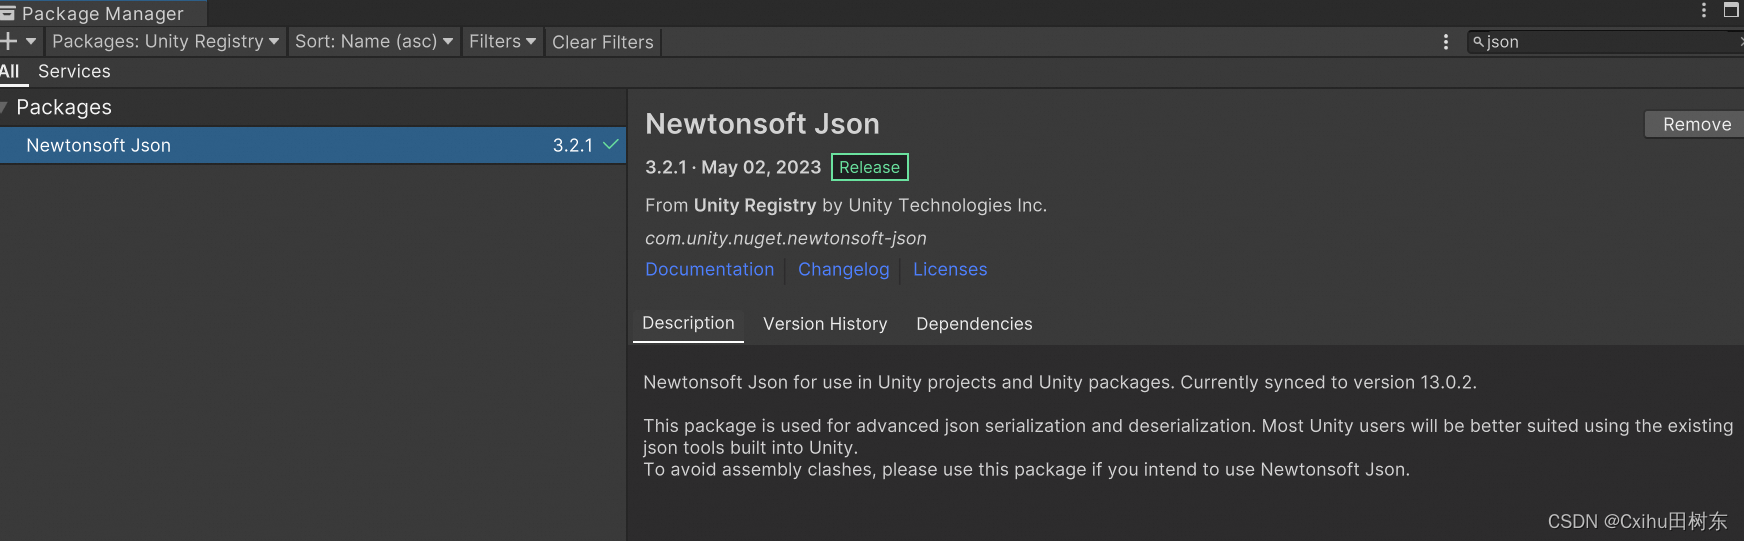This screenshot has width=1744, height=541.
Task: Open the Dependencies tab
Action: click(974, 324)
